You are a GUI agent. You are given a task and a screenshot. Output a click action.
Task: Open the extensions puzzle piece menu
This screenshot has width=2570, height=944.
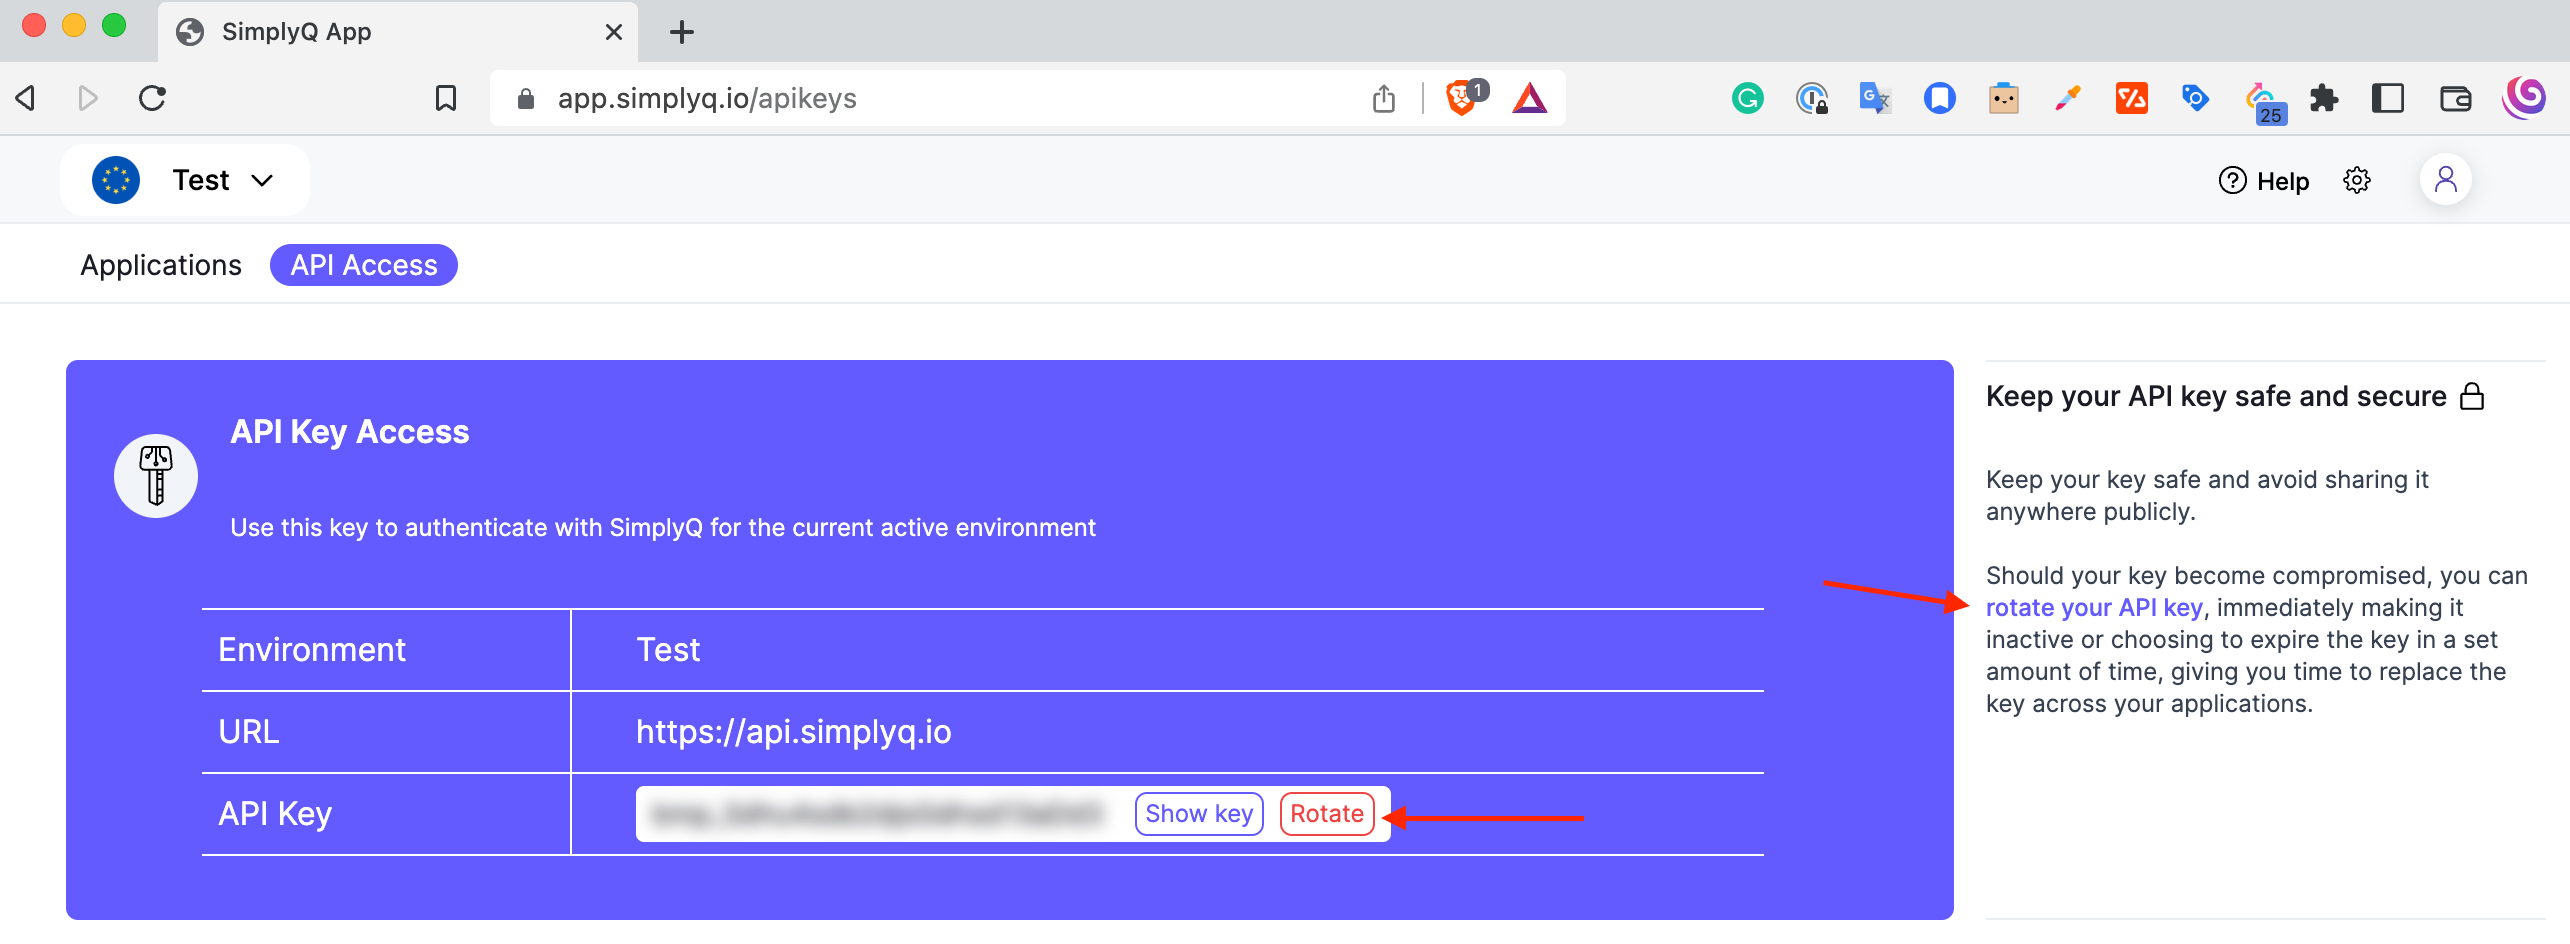point(2324,98)
